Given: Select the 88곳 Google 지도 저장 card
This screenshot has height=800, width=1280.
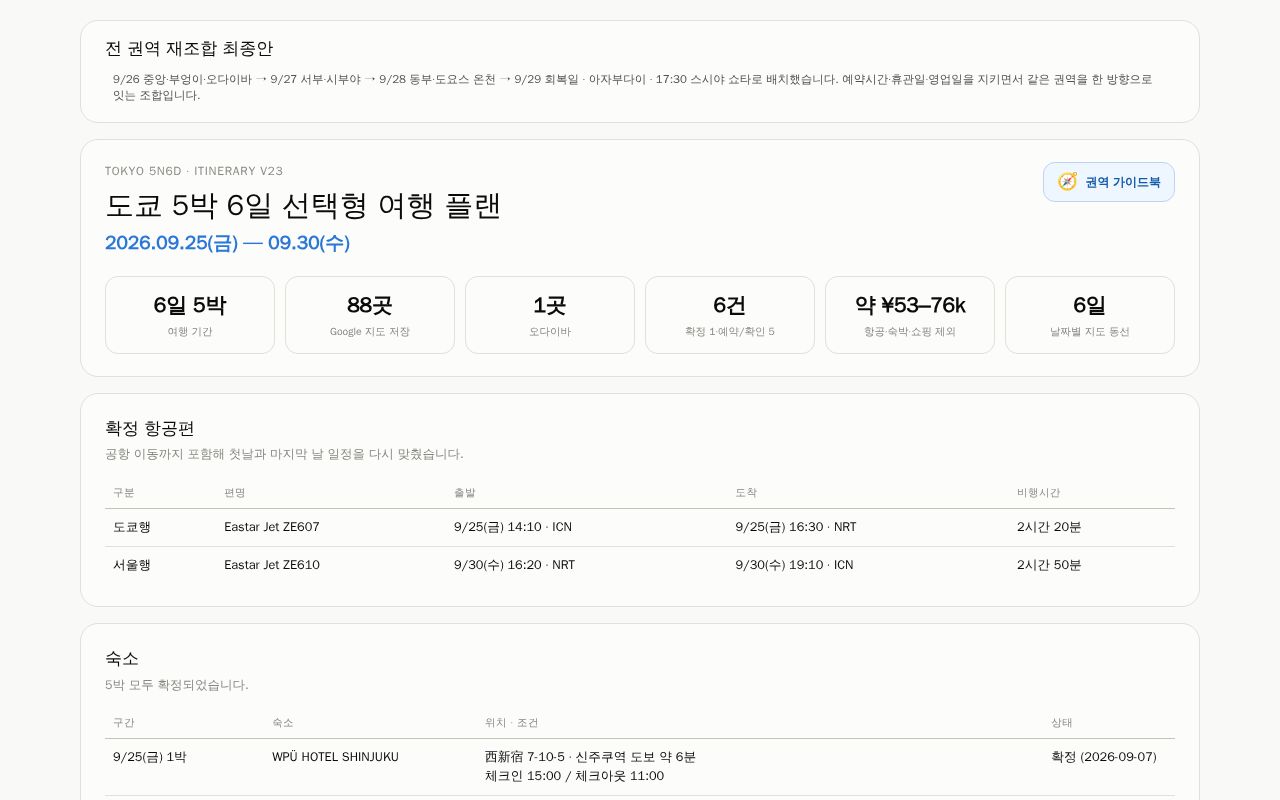Looking at the screenshot, I should pyautogui.click(x=370, y=315).
